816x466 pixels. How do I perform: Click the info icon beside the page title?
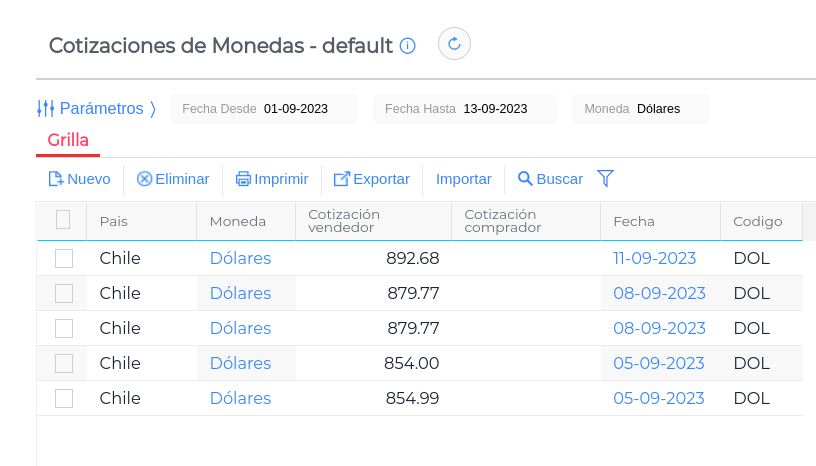click(x=407, y=46)
